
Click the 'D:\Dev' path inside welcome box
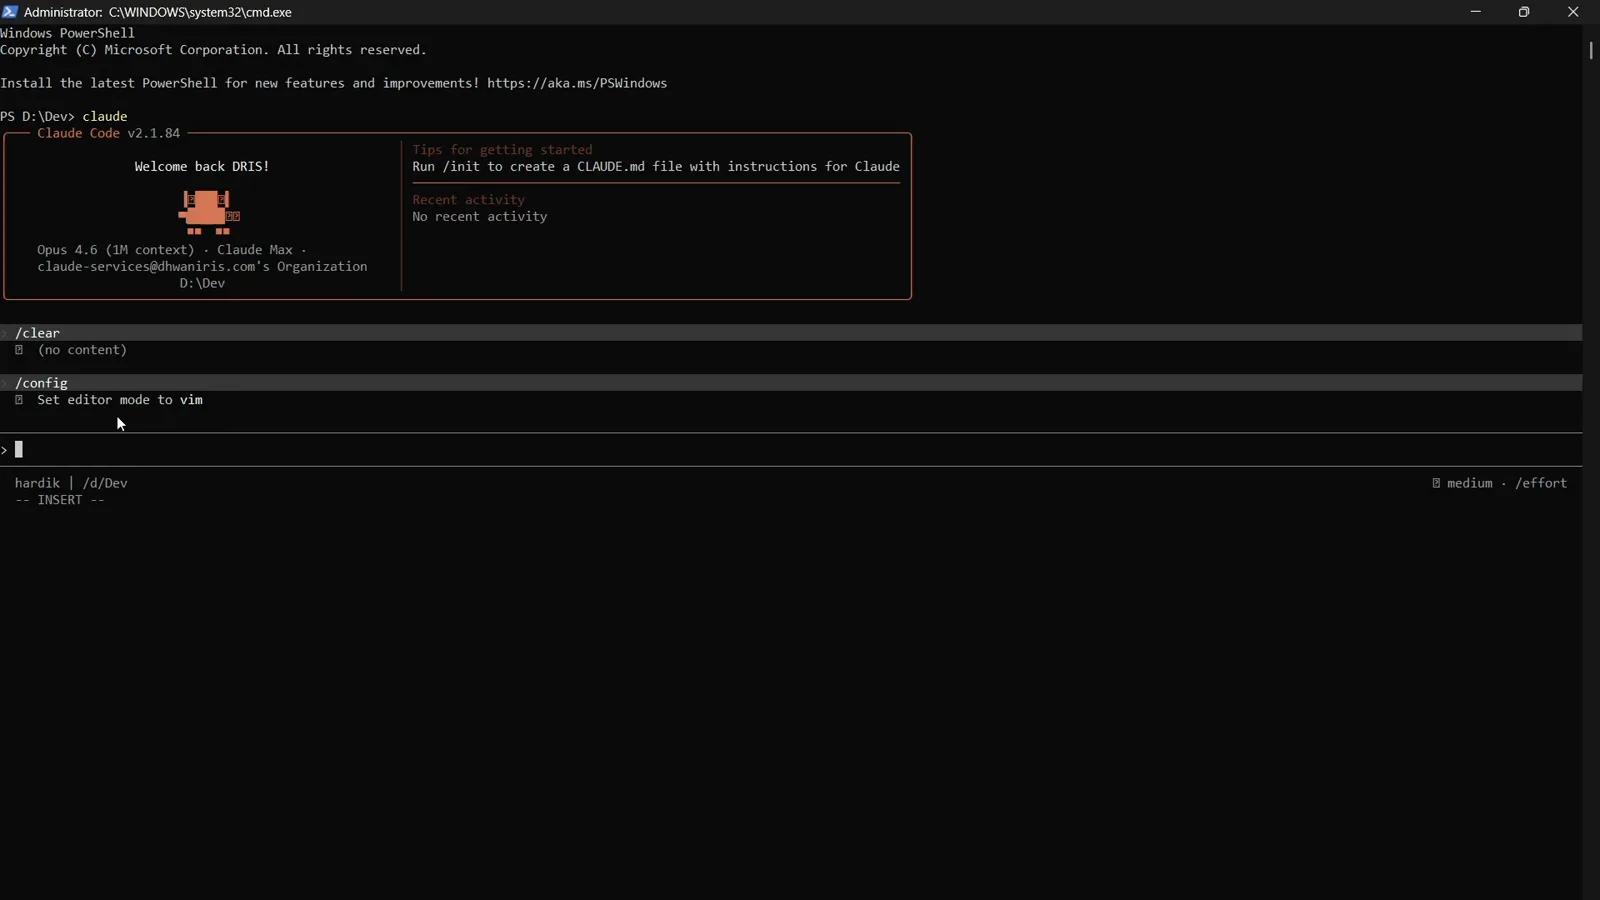pos(202,284)
